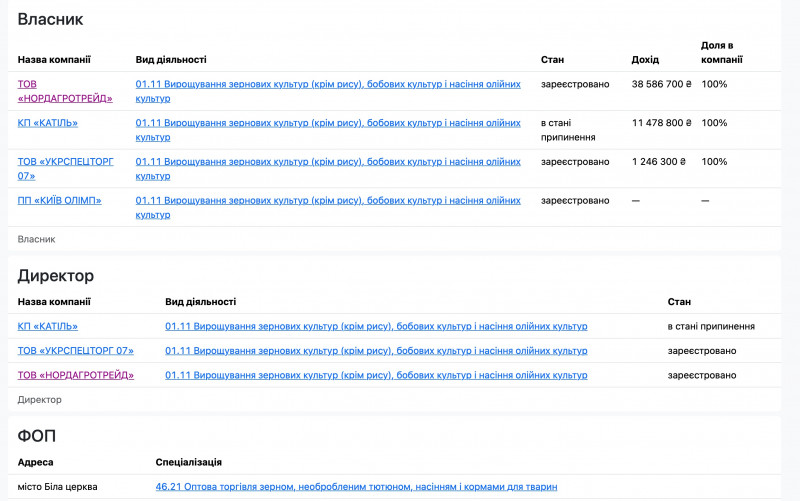
Task: Click the Спеціалізація column header
Action: click(188, 462)
